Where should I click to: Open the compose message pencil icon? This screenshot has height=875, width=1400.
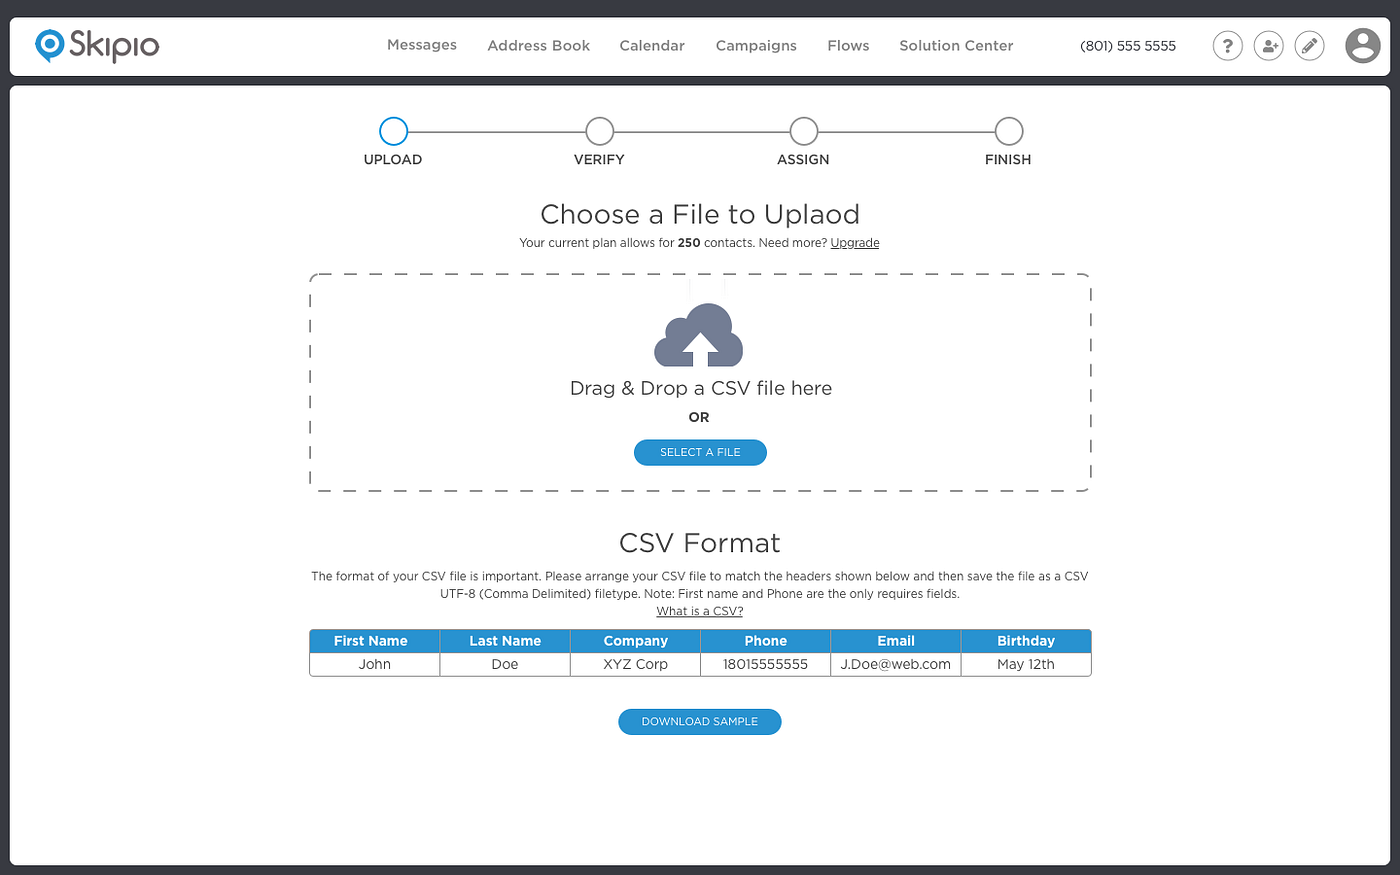pyautogui.click(x=1309, y=45)
